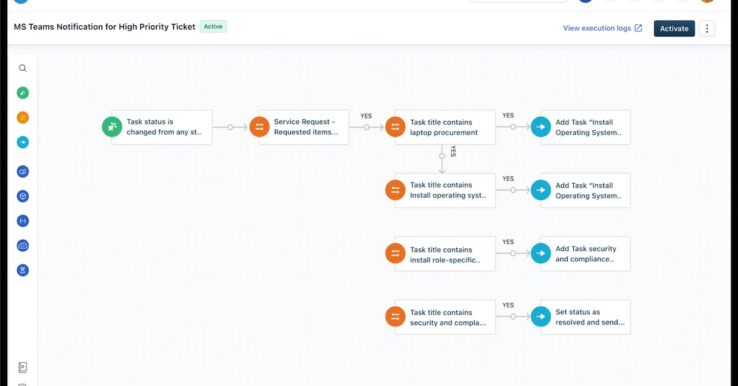Click the blue cloud sidebar icon
Screen dimensions: 738x386
pyautogui.click(x=23, y=246)
